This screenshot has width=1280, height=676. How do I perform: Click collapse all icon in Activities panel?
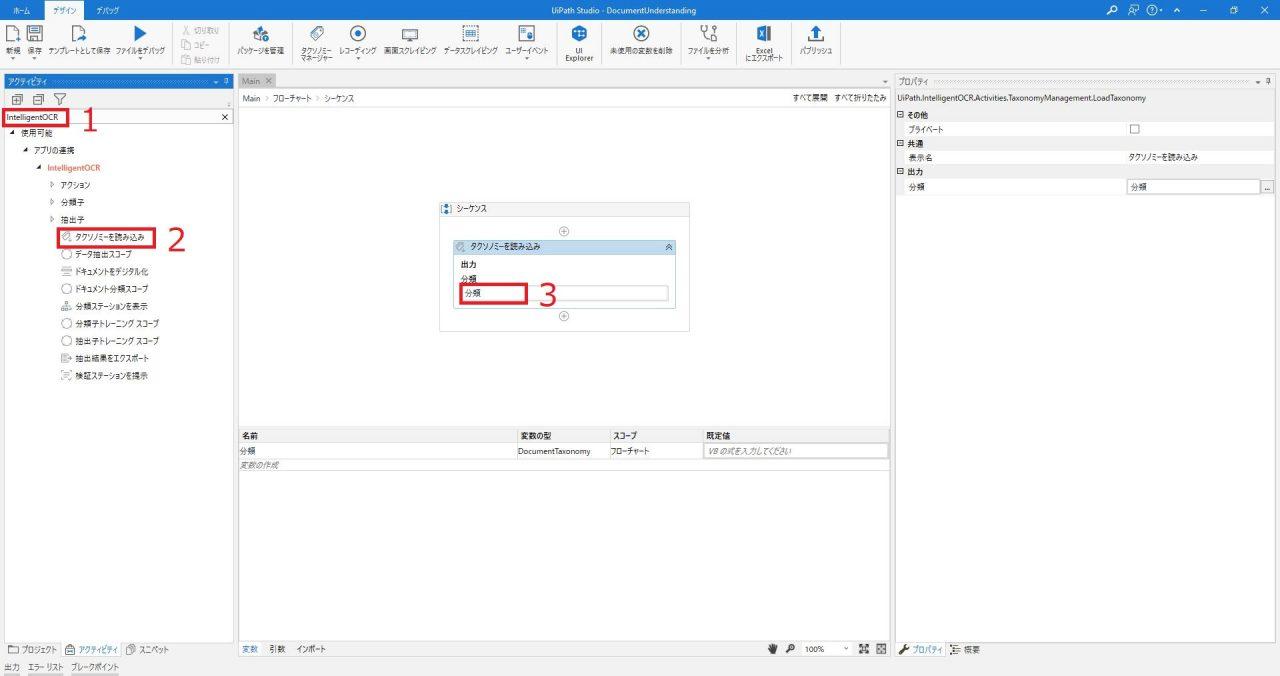tap(38, 99)
